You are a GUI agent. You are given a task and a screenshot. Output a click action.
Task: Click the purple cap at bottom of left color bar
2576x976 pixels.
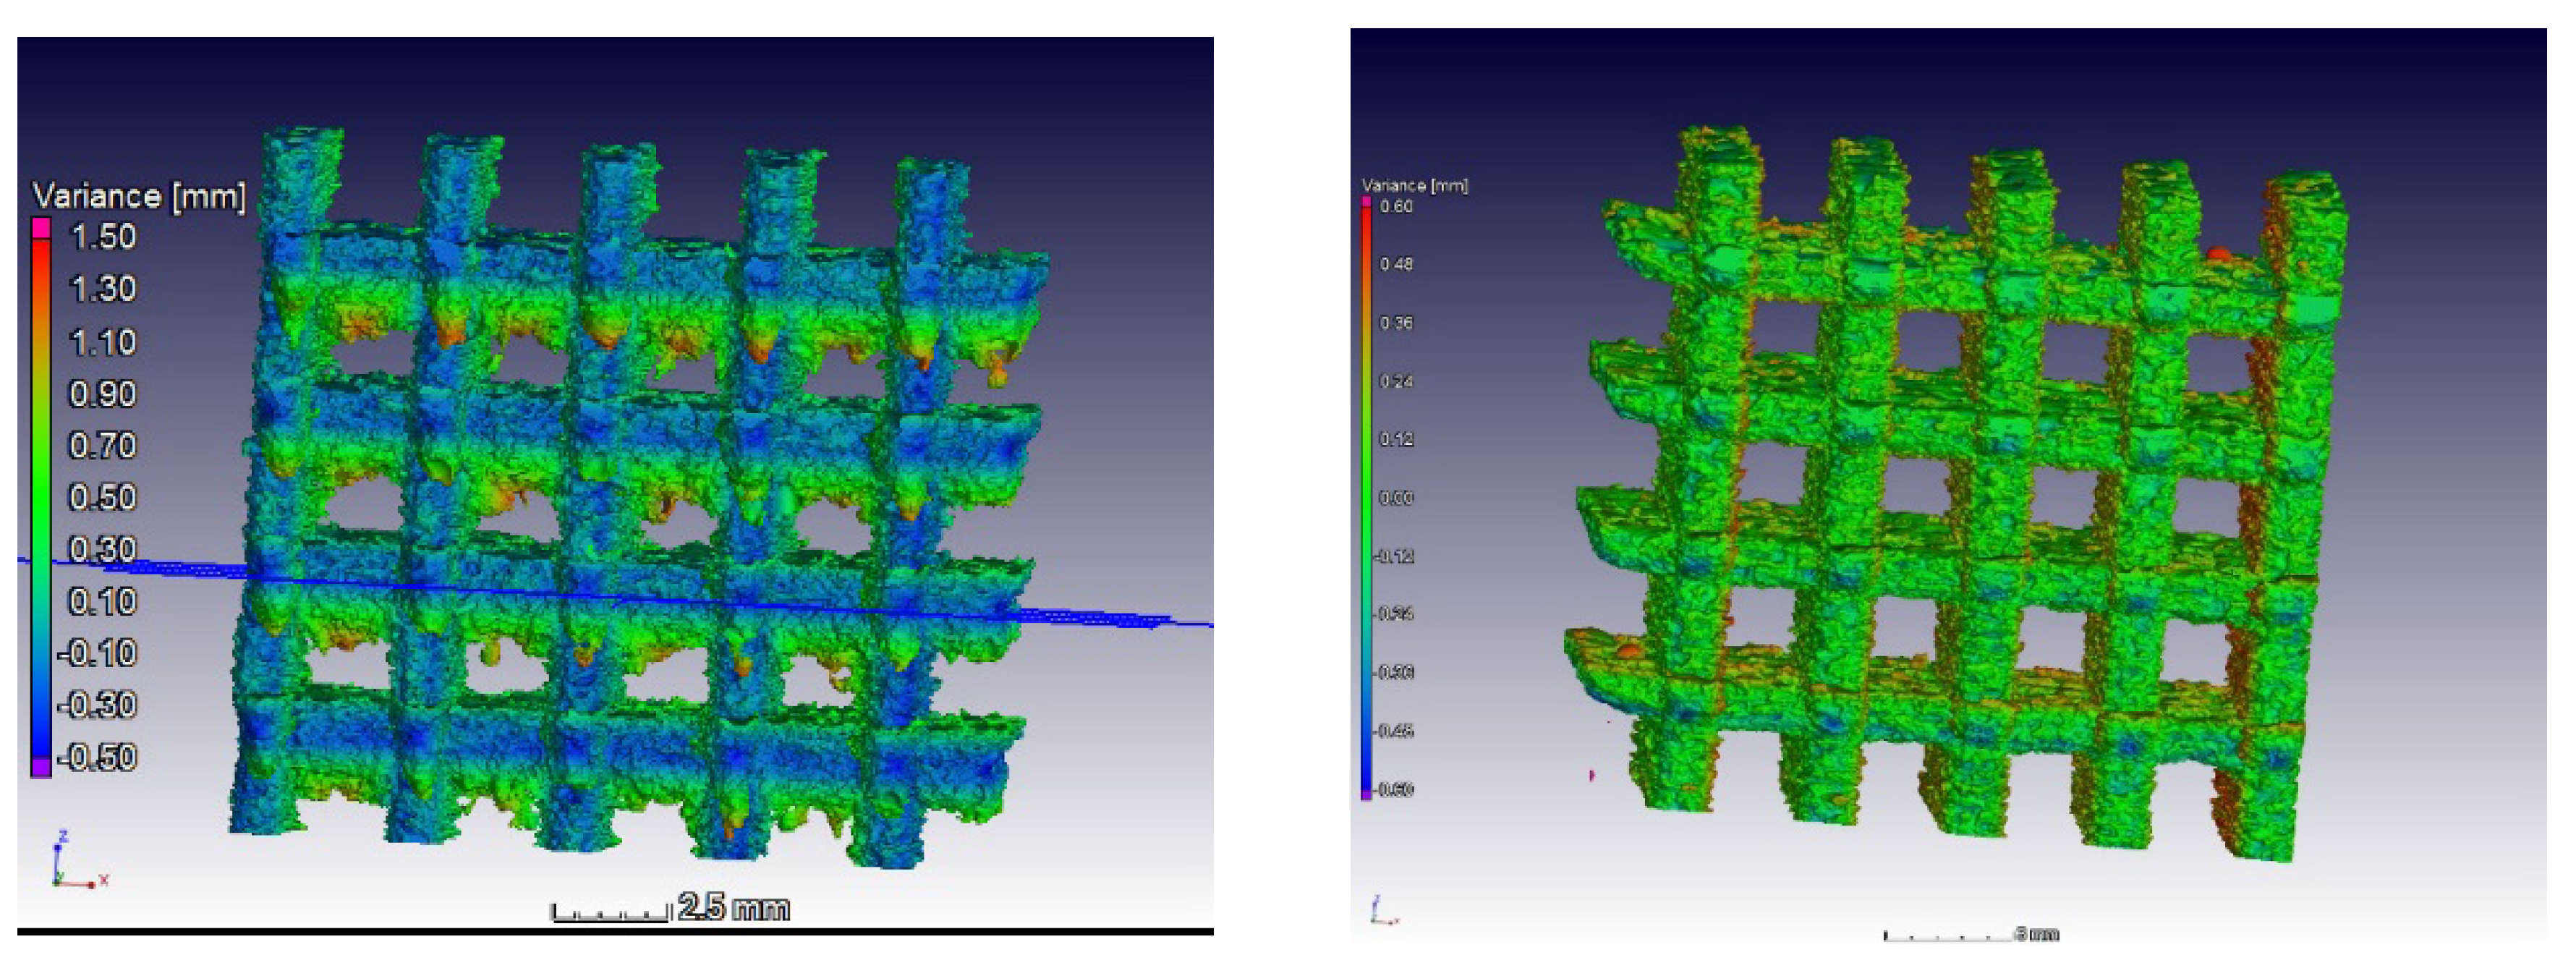[x=41, y=767]
